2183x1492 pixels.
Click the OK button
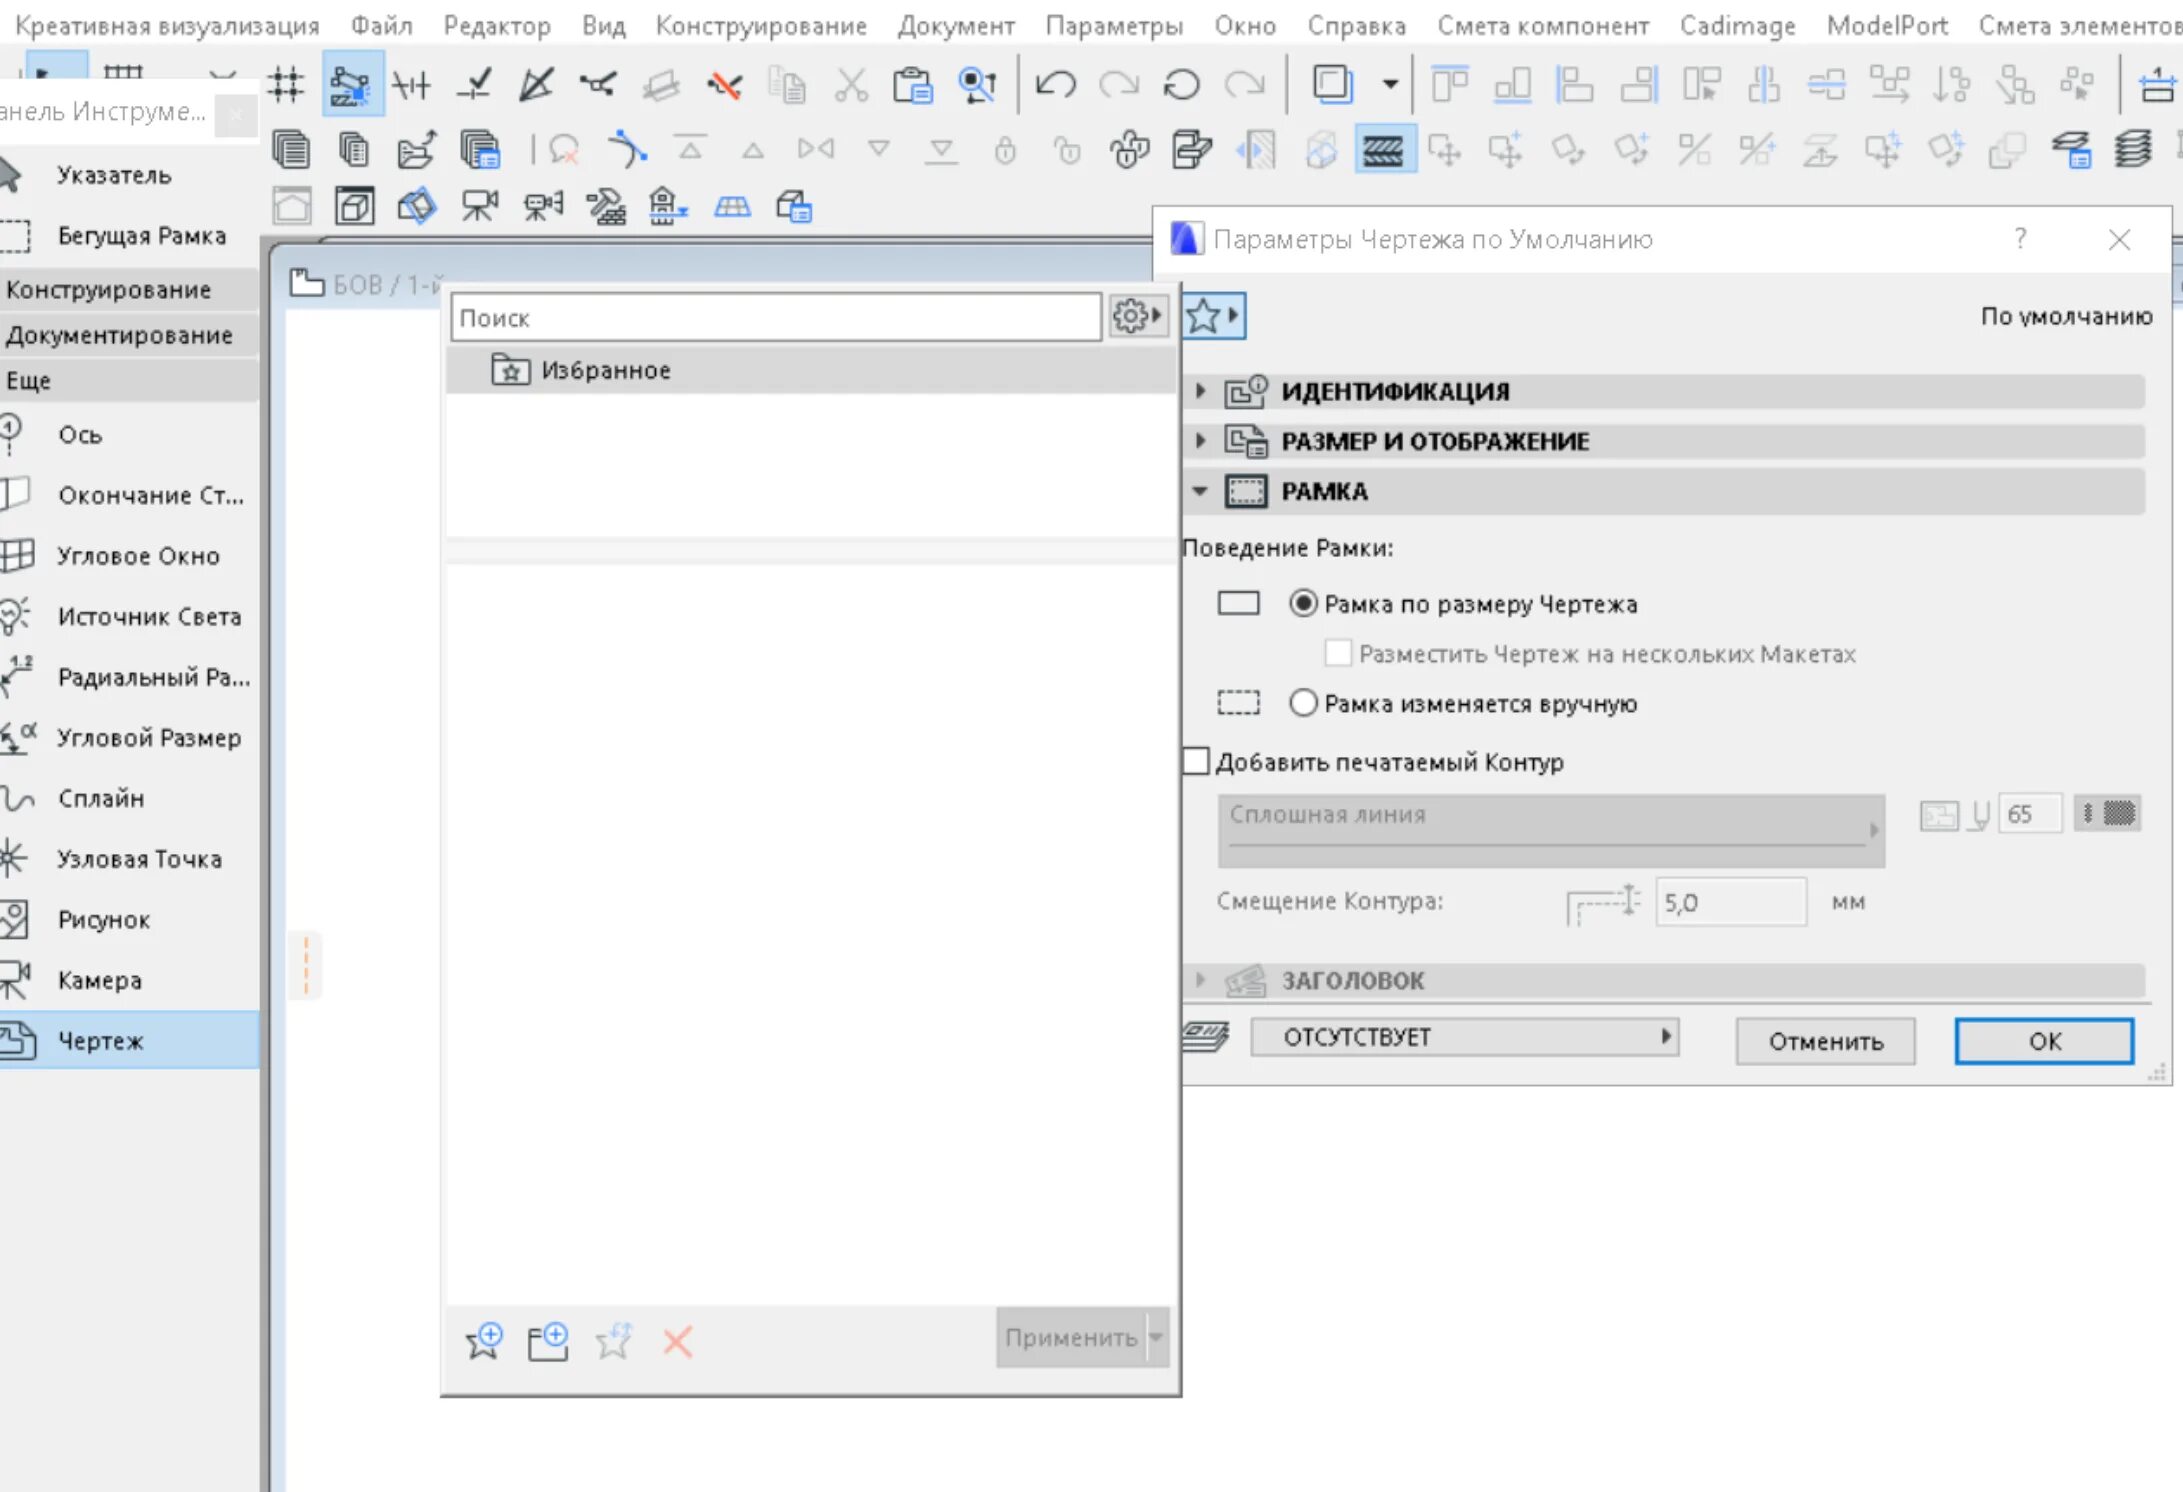point(2043,1041)
